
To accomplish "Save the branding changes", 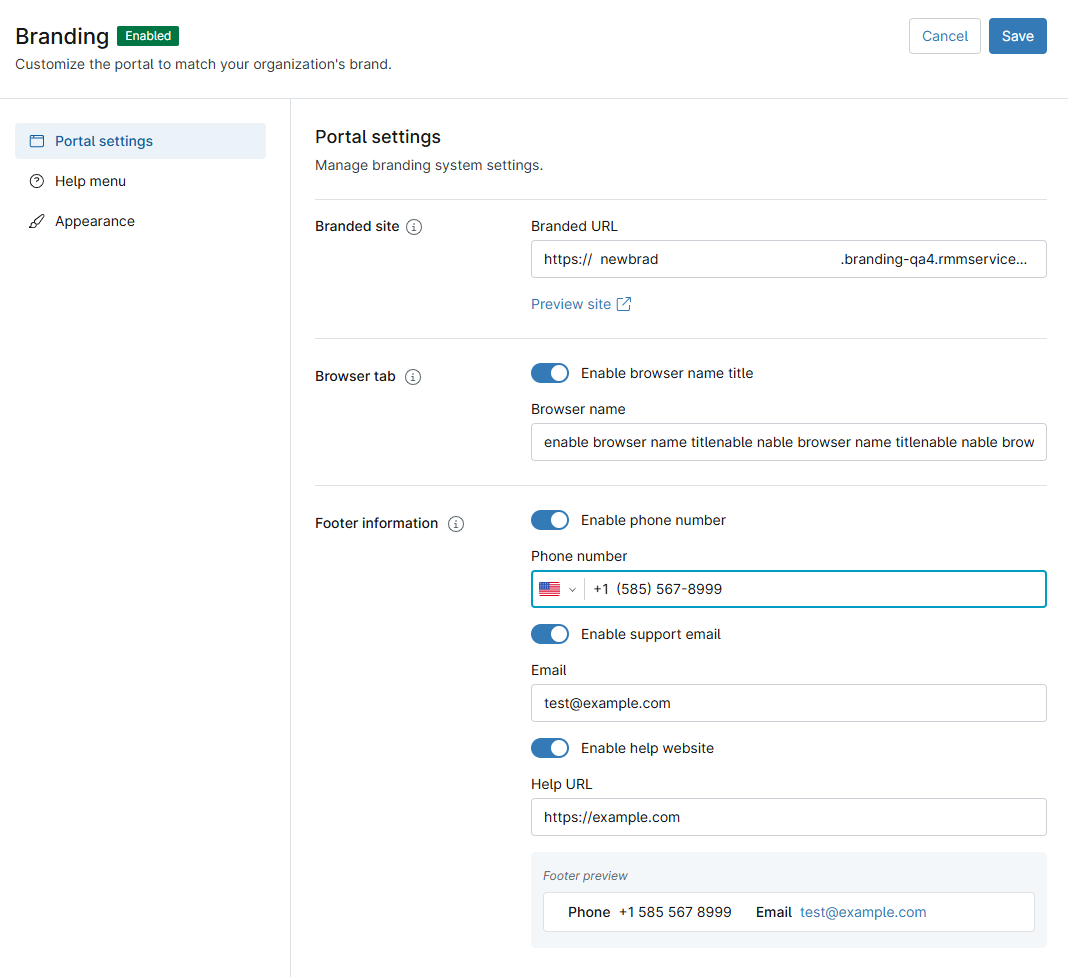I will 1017,36.
